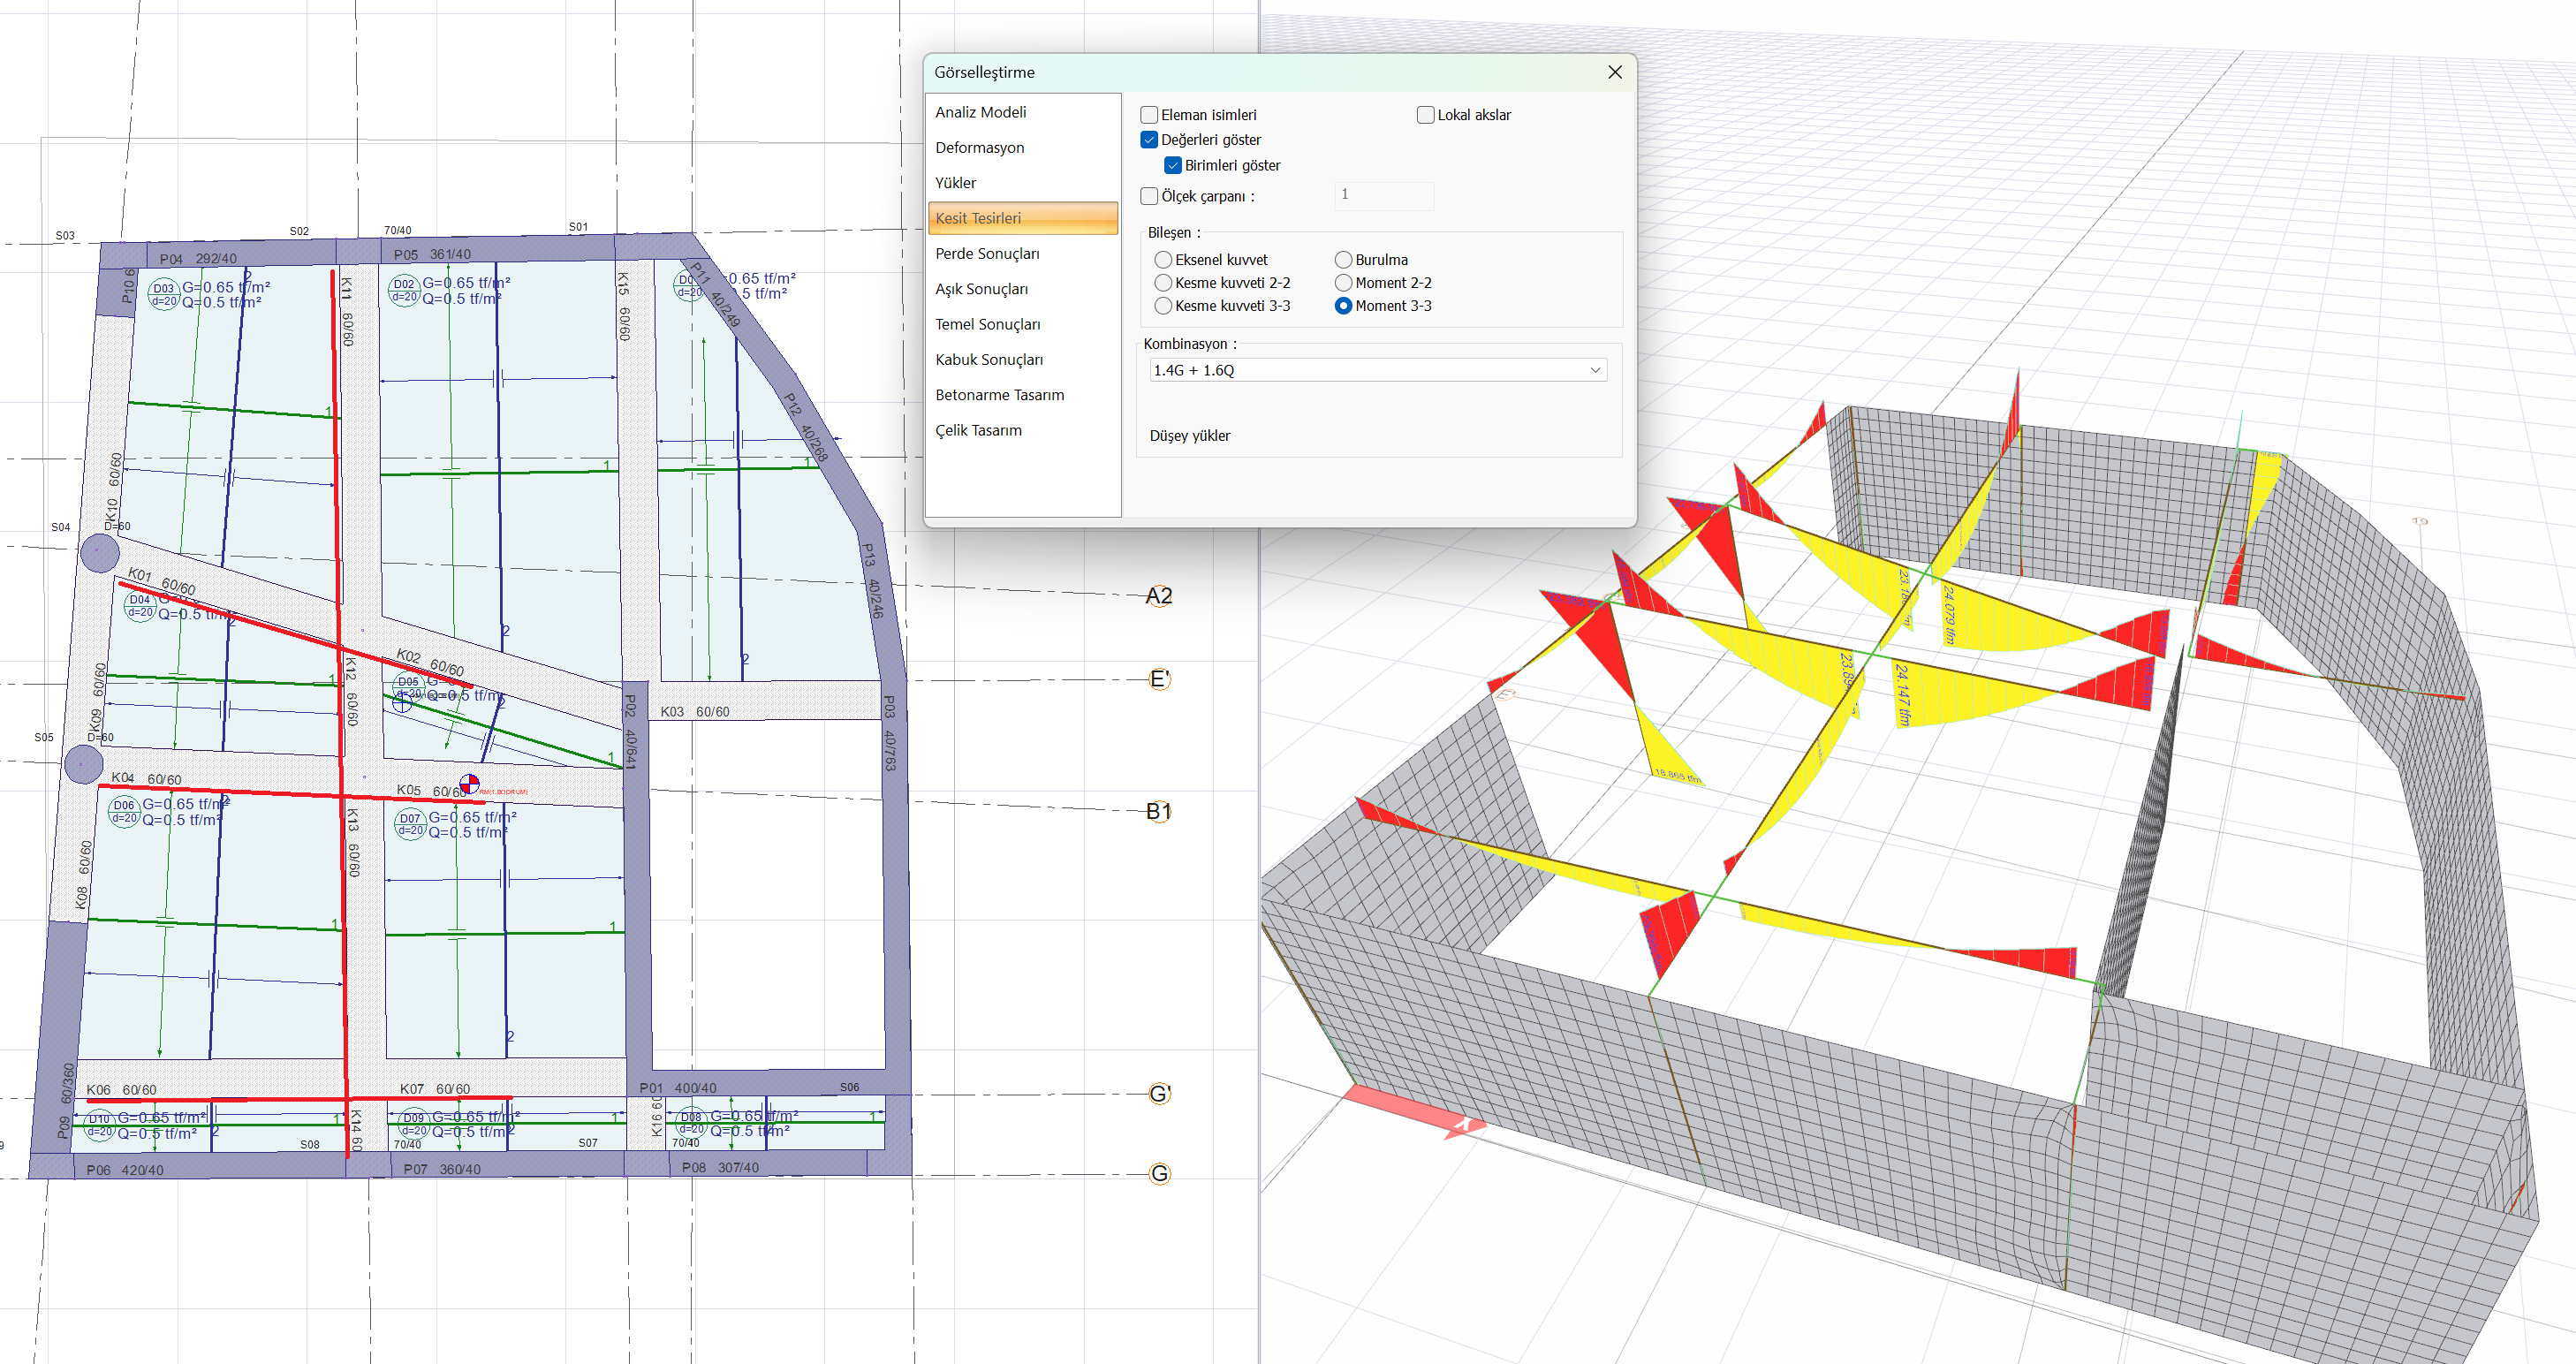Enable the Eleman isimleri checkbox
Image resolution: width=2576 pixels, height=1364 pixels.
click(1150, 115)
